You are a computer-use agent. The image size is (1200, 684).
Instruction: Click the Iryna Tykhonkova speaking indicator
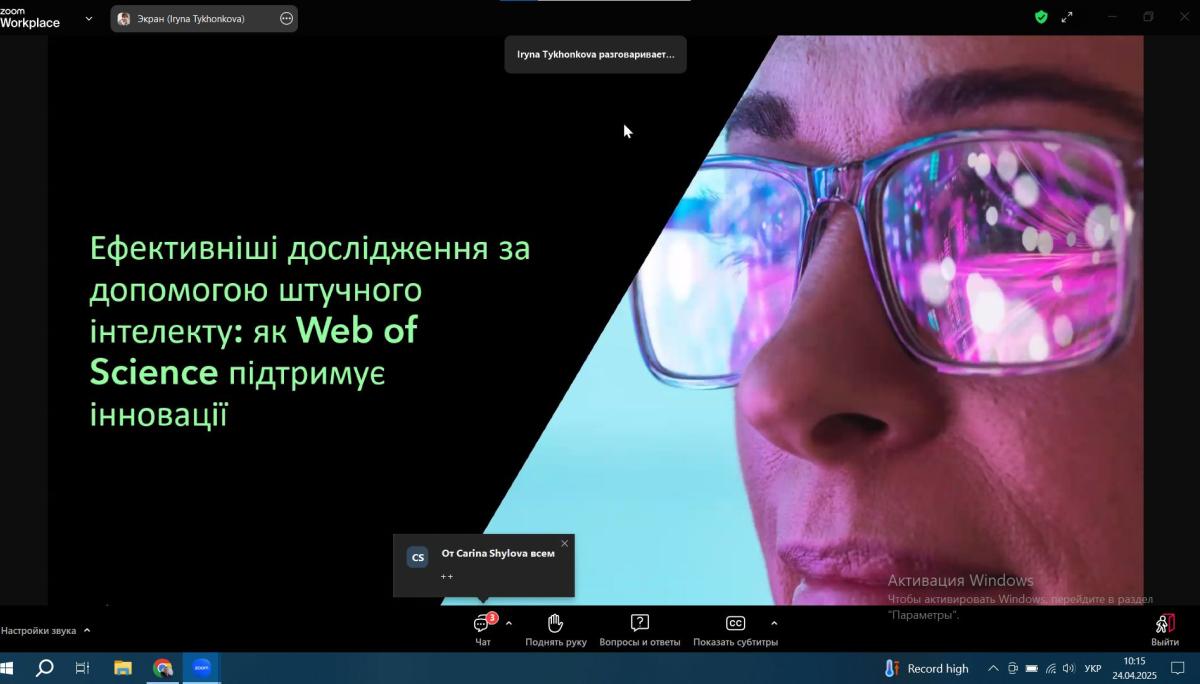pyautogui.click(x=595, y=54)
